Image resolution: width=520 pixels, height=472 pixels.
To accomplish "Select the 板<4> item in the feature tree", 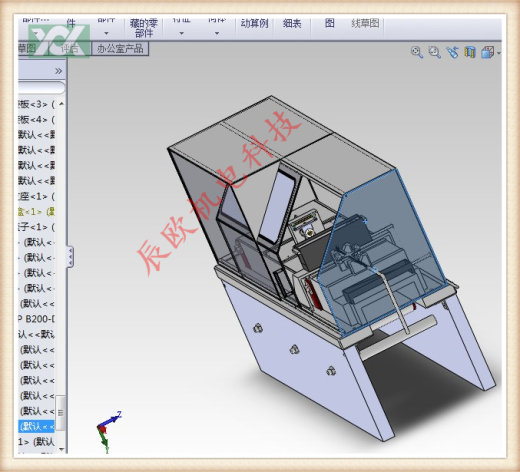I will 36,119.
